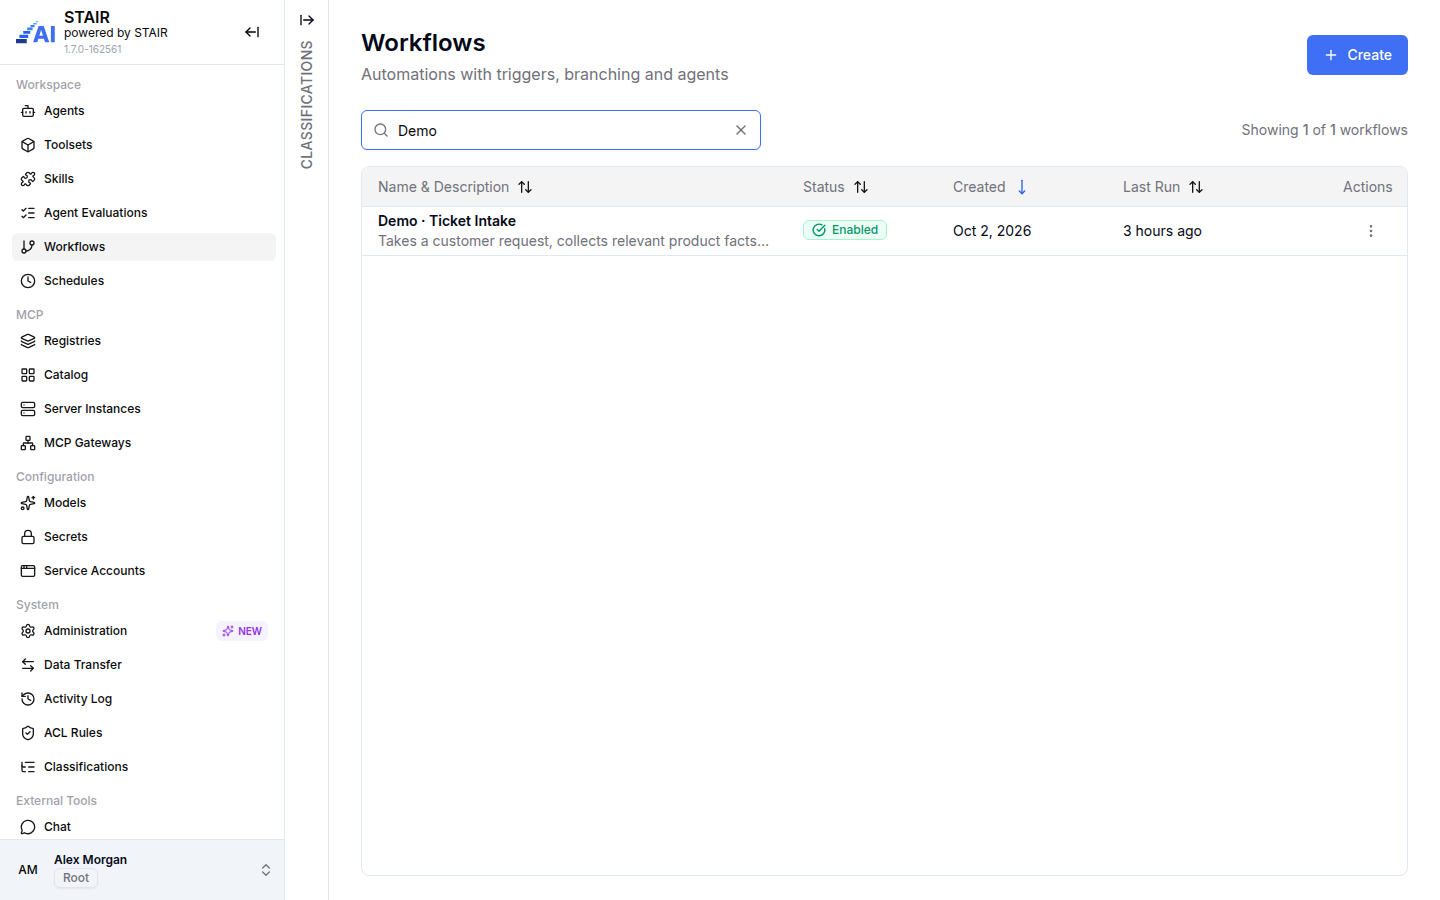Open actions menu for Demo Ticket Intake

tap(1371, 231)
